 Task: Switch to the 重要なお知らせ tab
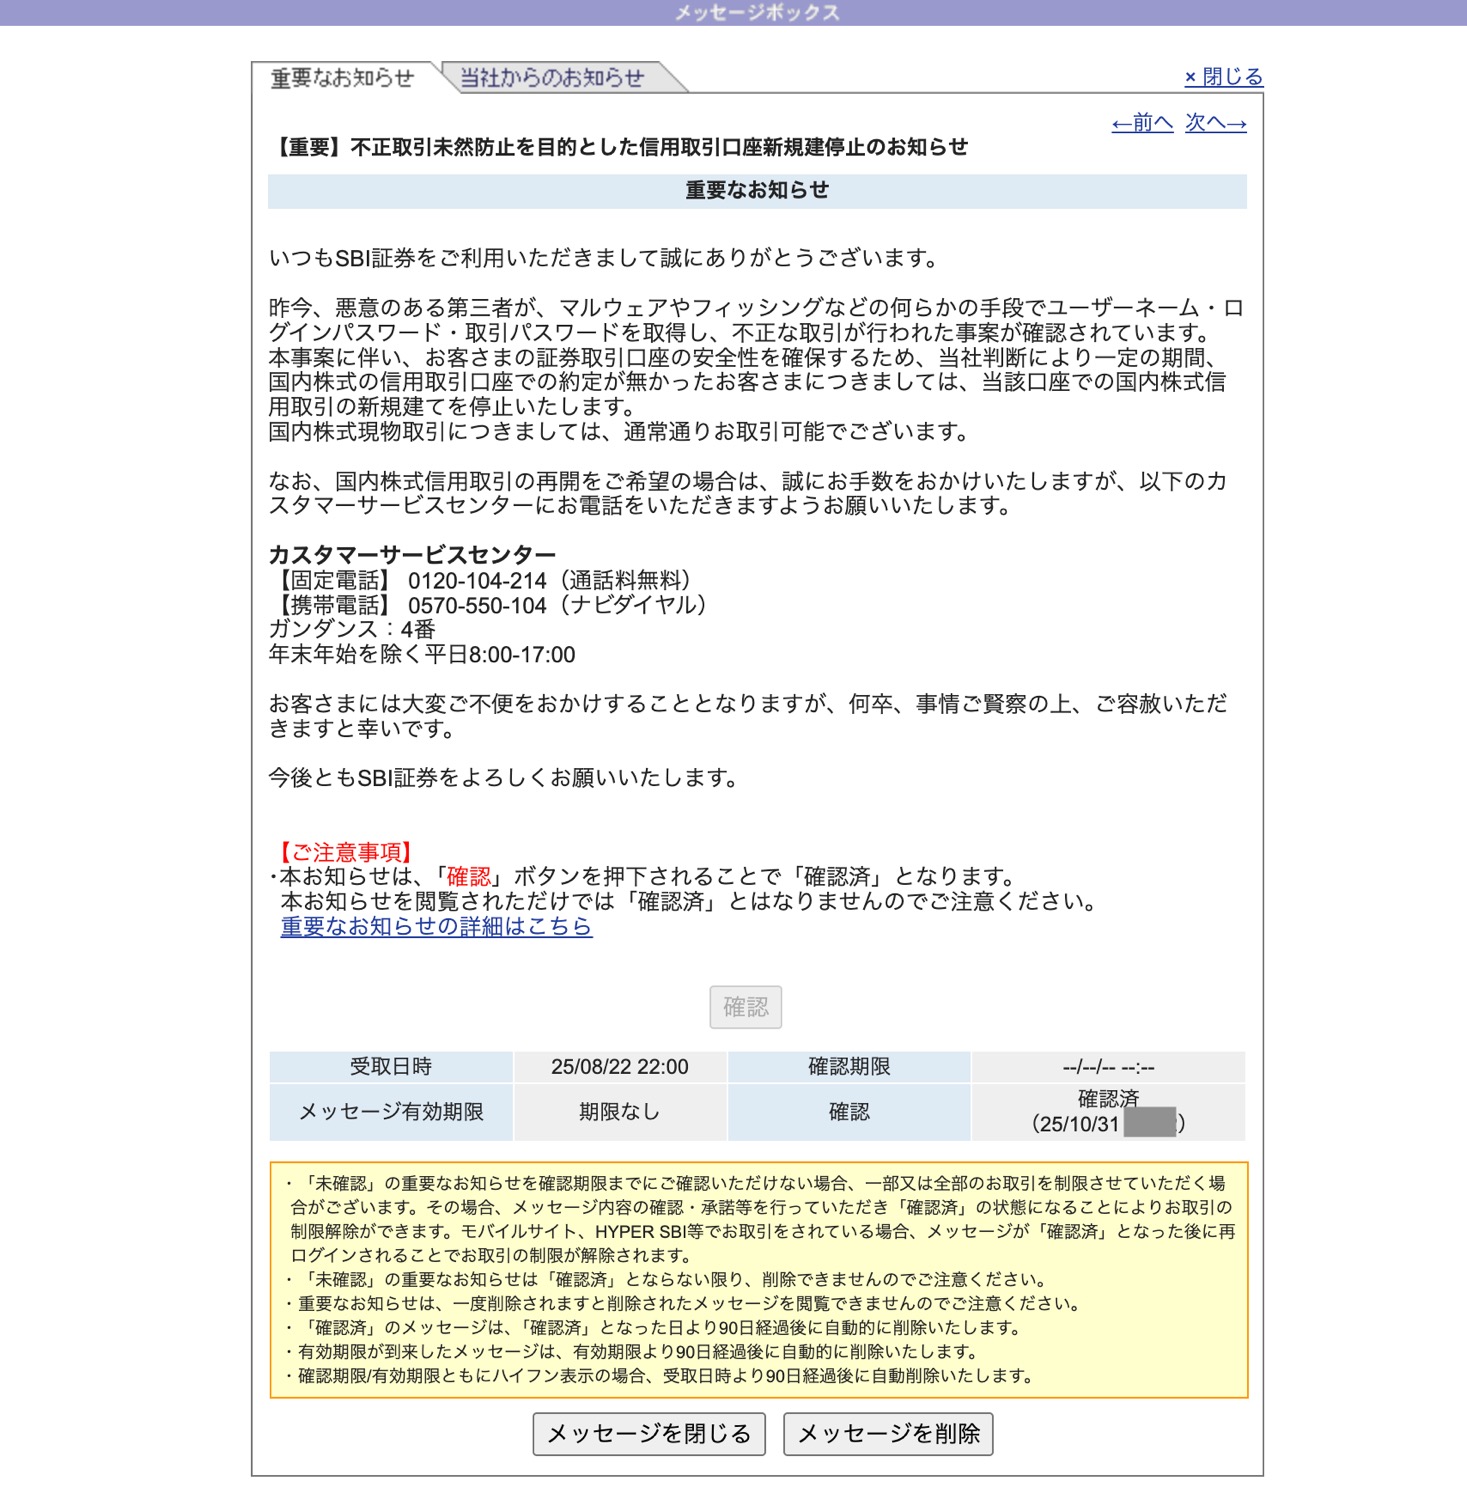tap(342, 78)
